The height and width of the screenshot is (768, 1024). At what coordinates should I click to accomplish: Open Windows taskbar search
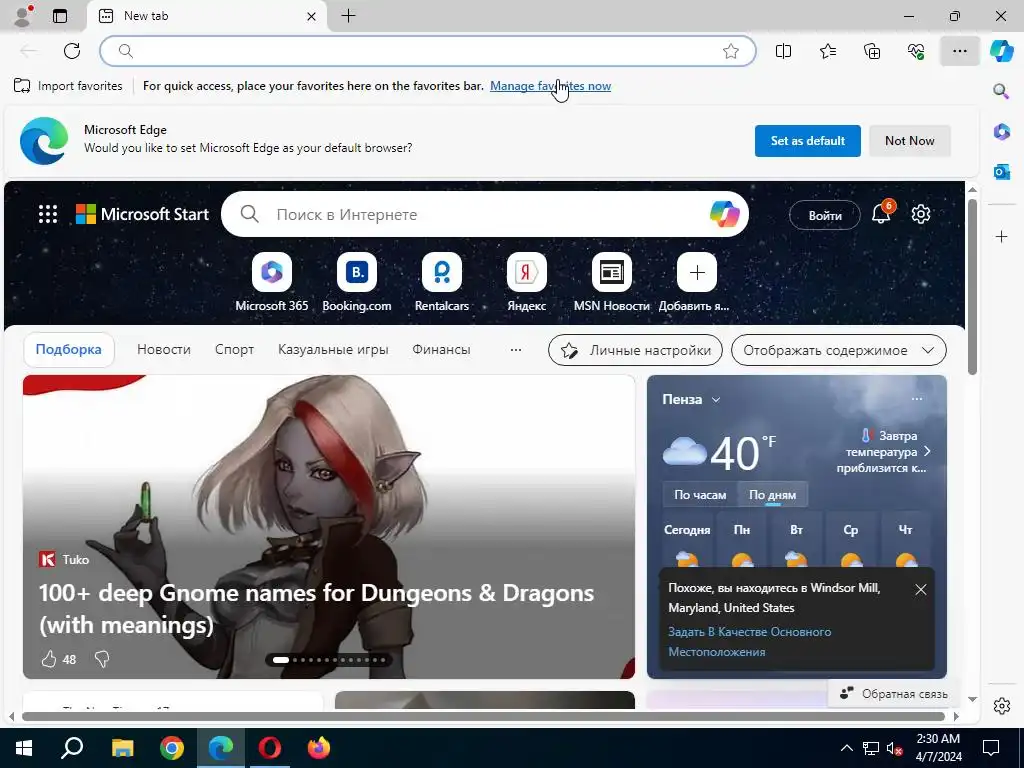(x=72, y=748)
